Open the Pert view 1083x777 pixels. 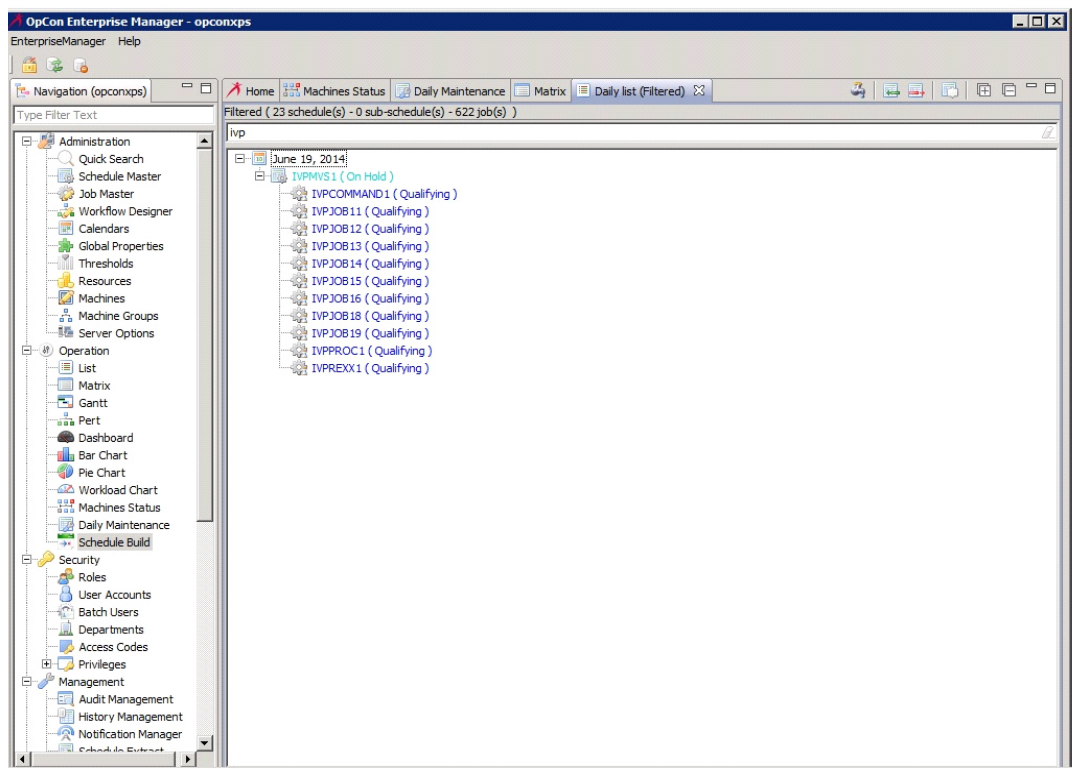point(89,420)
